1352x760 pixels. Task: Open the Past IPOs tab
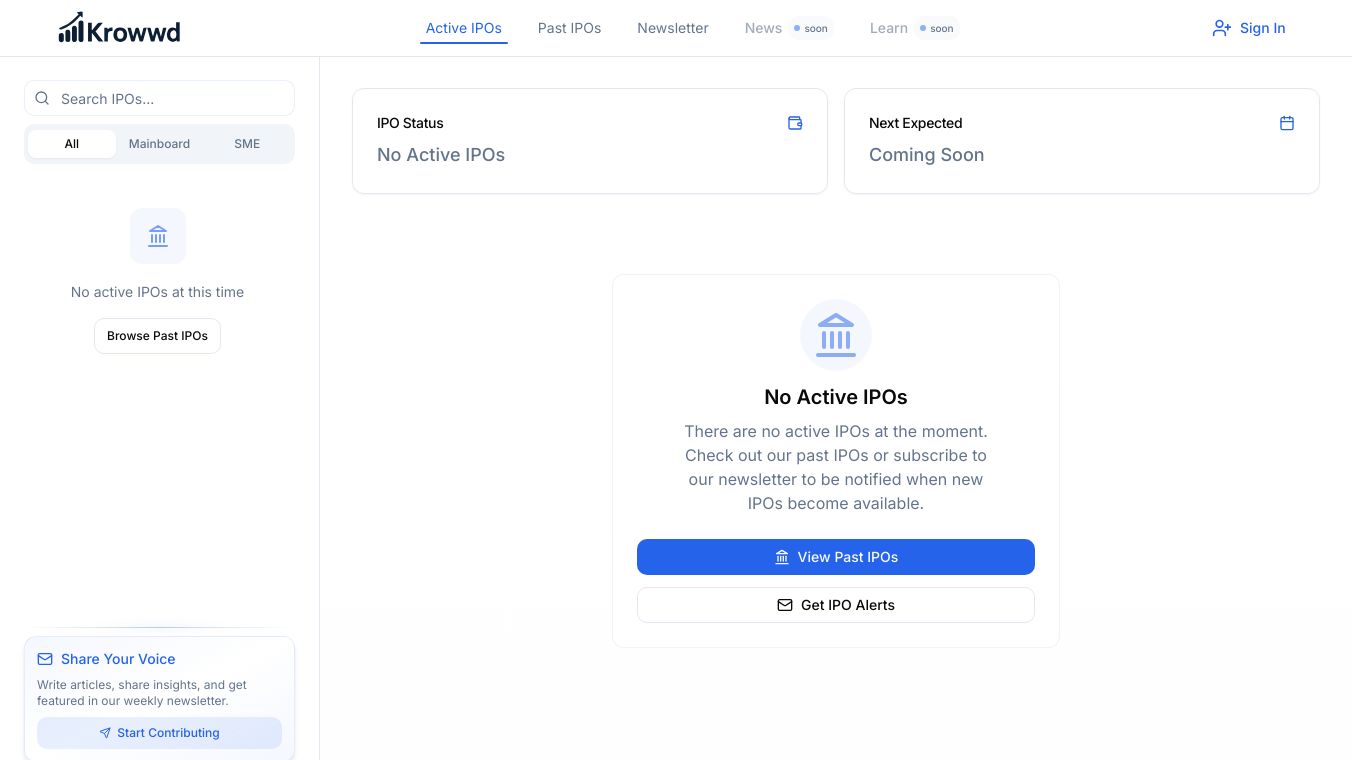pos(569,28)
